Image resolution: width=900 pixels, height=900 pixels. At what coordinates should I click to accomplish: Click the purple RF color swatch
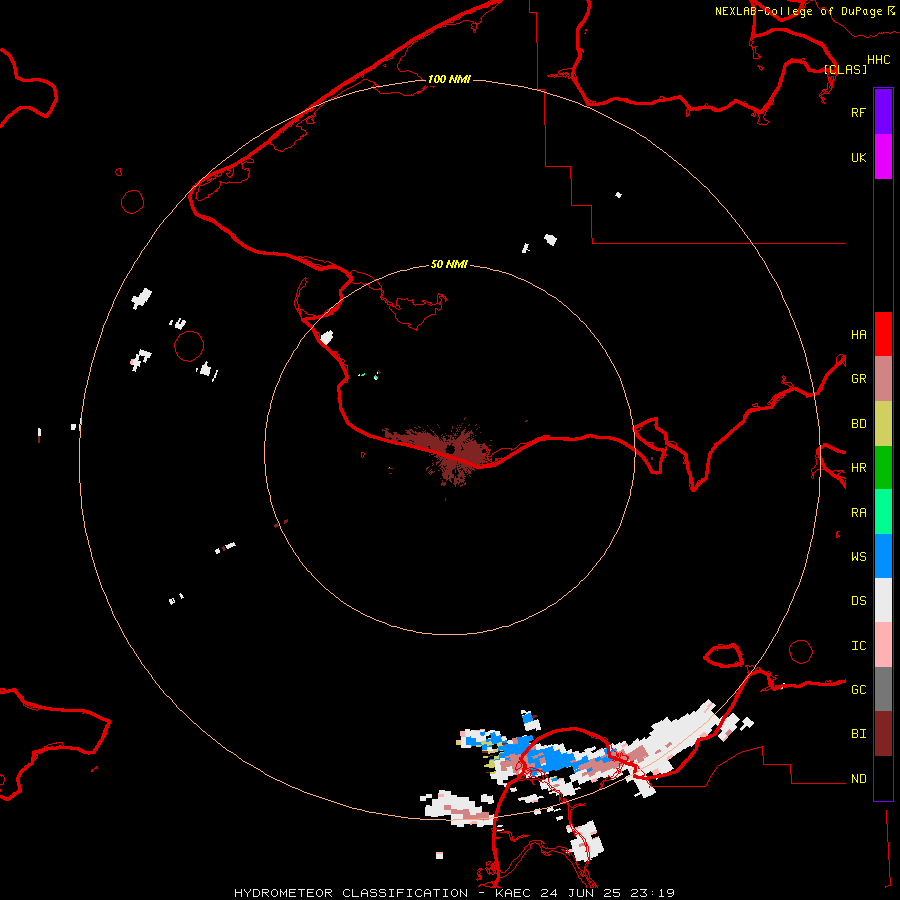click(883, 112)
